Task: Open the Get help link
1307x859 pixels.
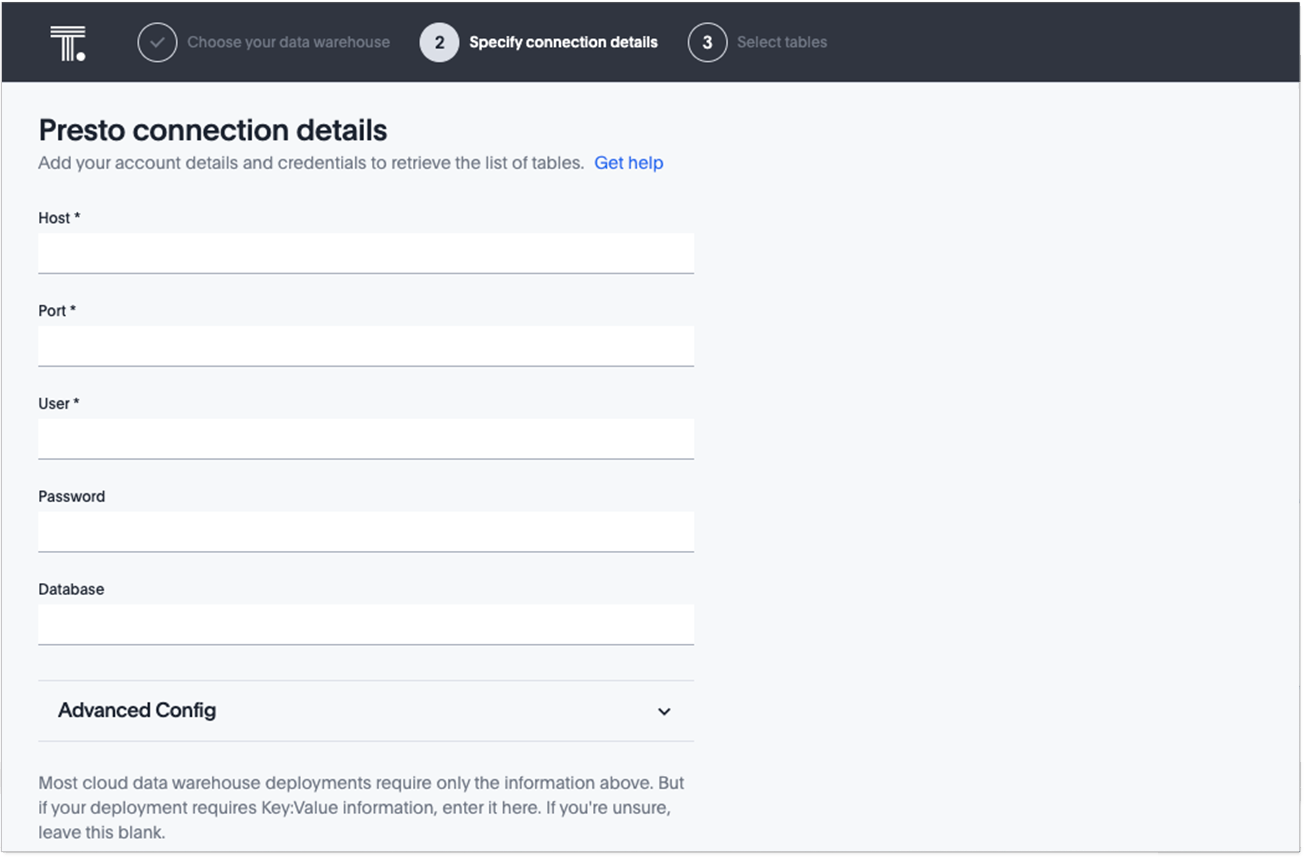Action: (x=628, y=163)
